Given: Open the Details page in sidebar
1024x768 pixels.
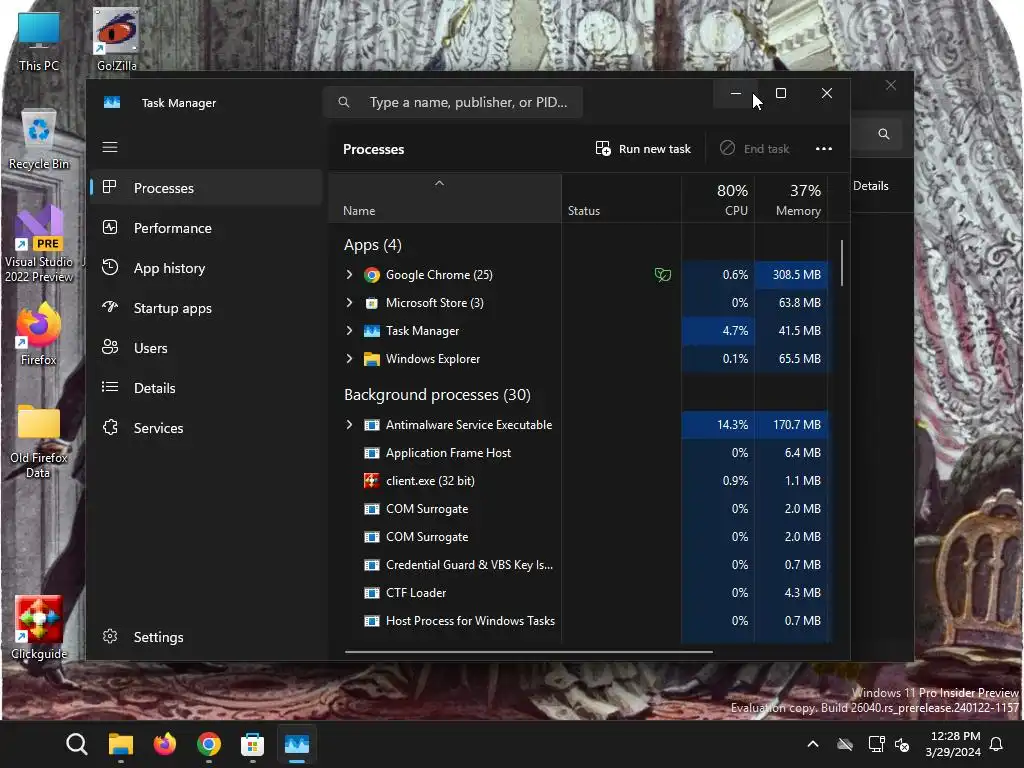Looking at the screenshot, I should [x=206, y=388].
